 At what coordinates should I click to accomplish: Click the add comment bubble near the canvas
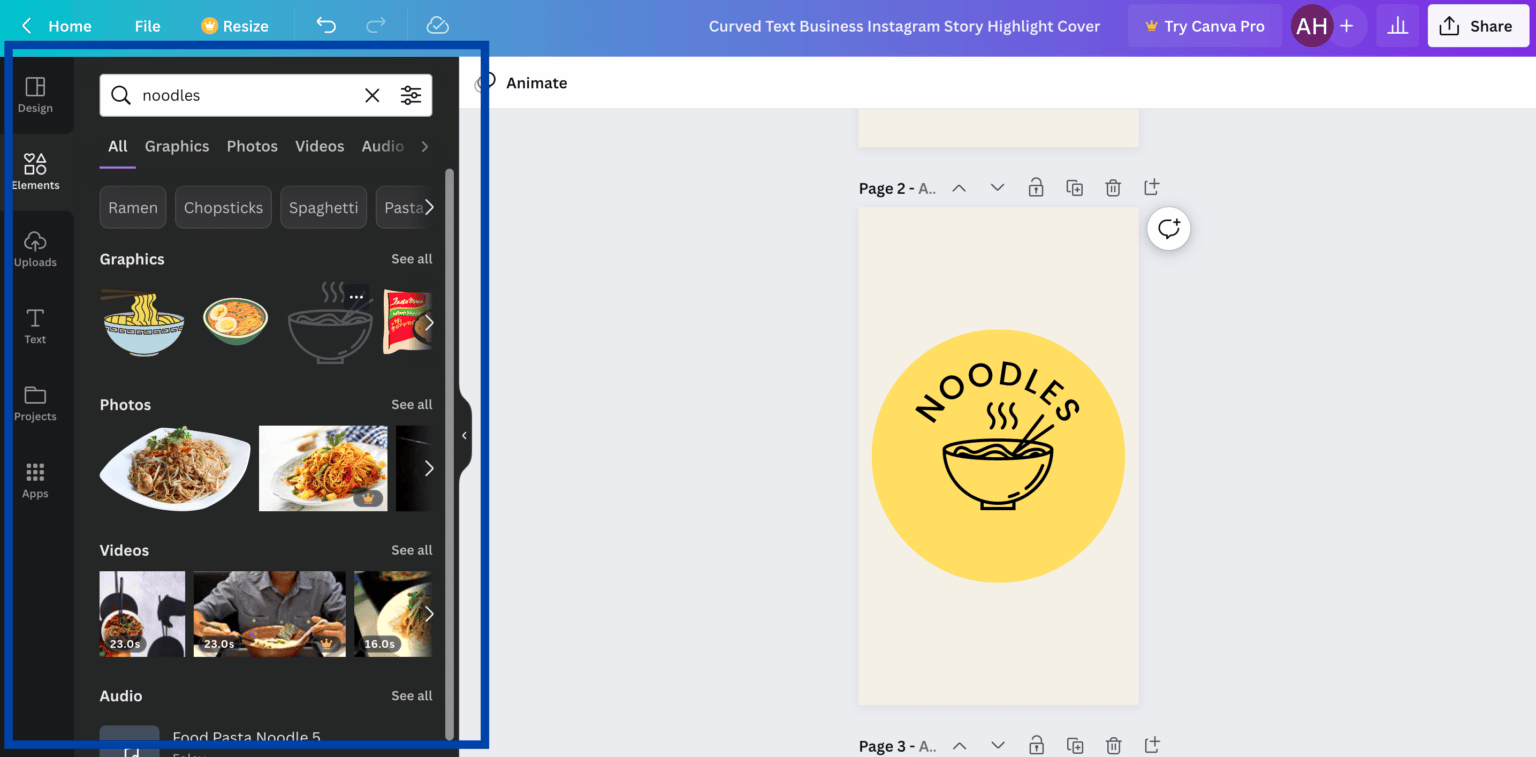(x=1168, y=228)
